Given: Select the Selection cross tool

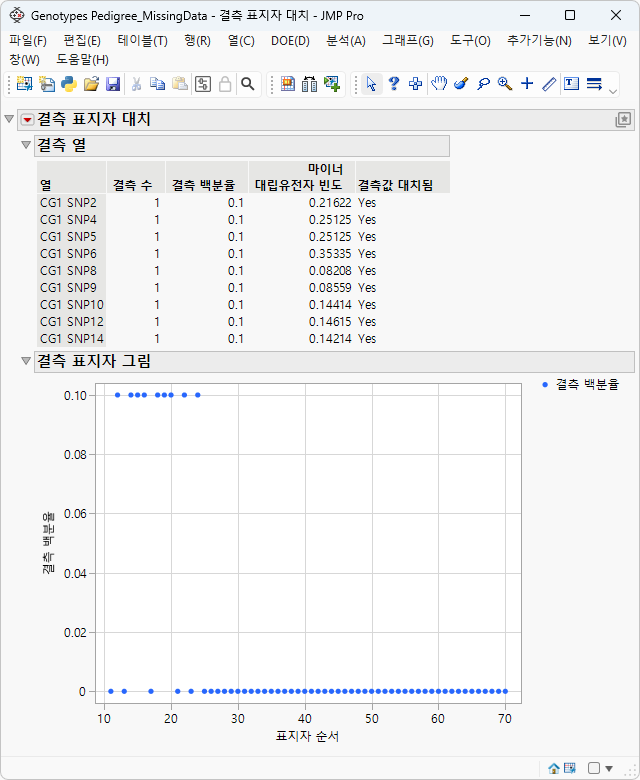Looking at the screenshot, I should coord(416,84).
